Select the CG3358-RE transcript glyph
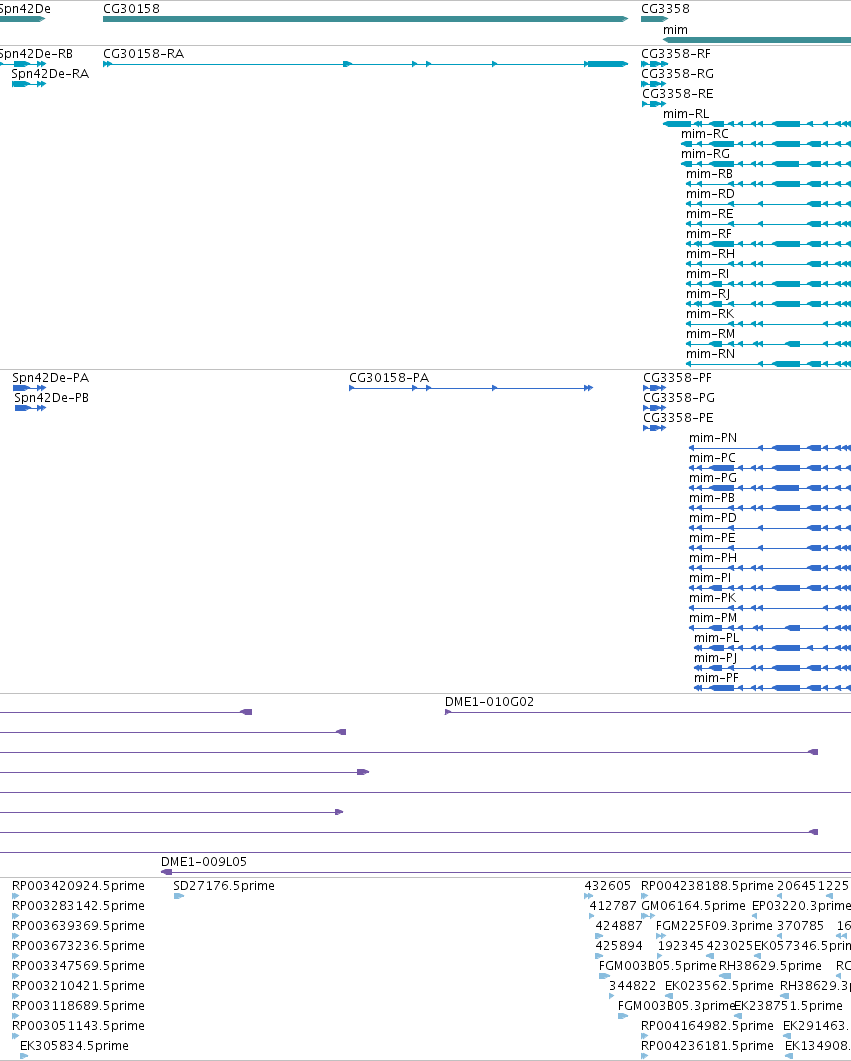This screenshot has height=1061, width=851. (653, 104)
